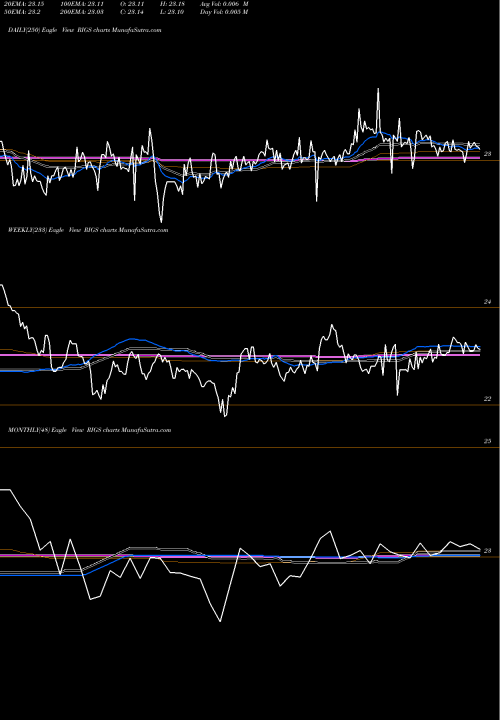Viewport: 500px width, 720px height.
Task: Click the MONTHLY Eagle View chart title
Action: point(90,430)
